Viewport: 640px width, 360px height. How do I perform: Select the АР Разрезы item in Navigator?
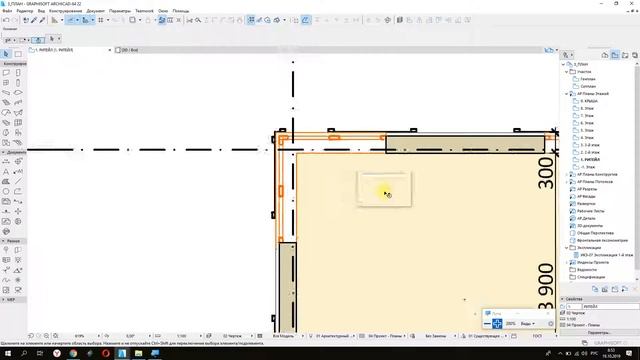coord(587,189)
